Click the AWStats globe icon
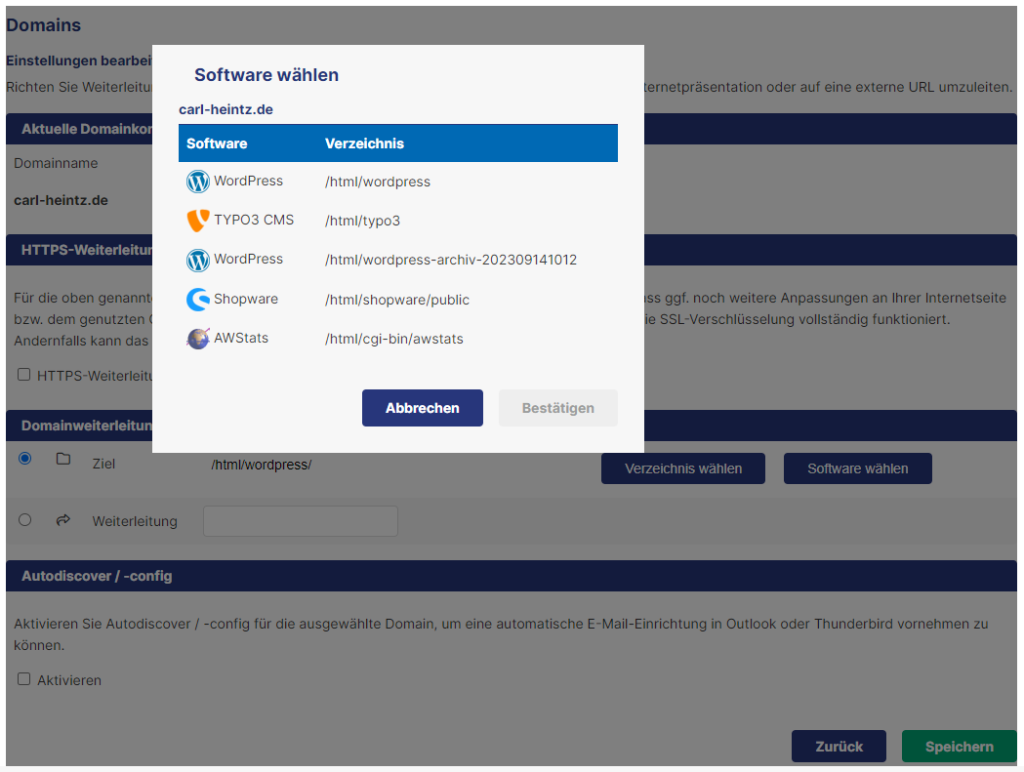Screen dimensions: 1024x772 point(198,338)
